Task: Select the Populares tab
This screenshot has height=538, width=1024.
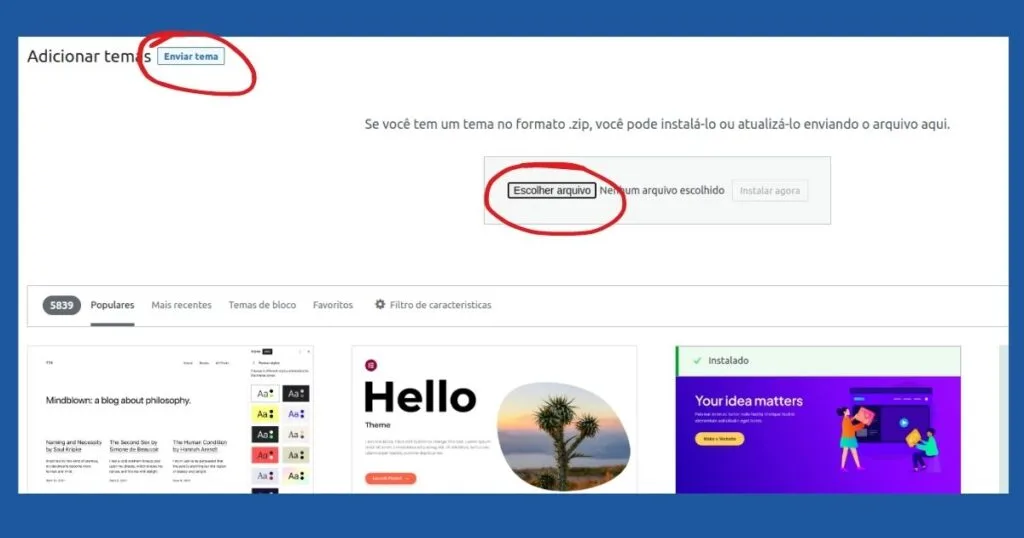Action: tap(112, 305)
